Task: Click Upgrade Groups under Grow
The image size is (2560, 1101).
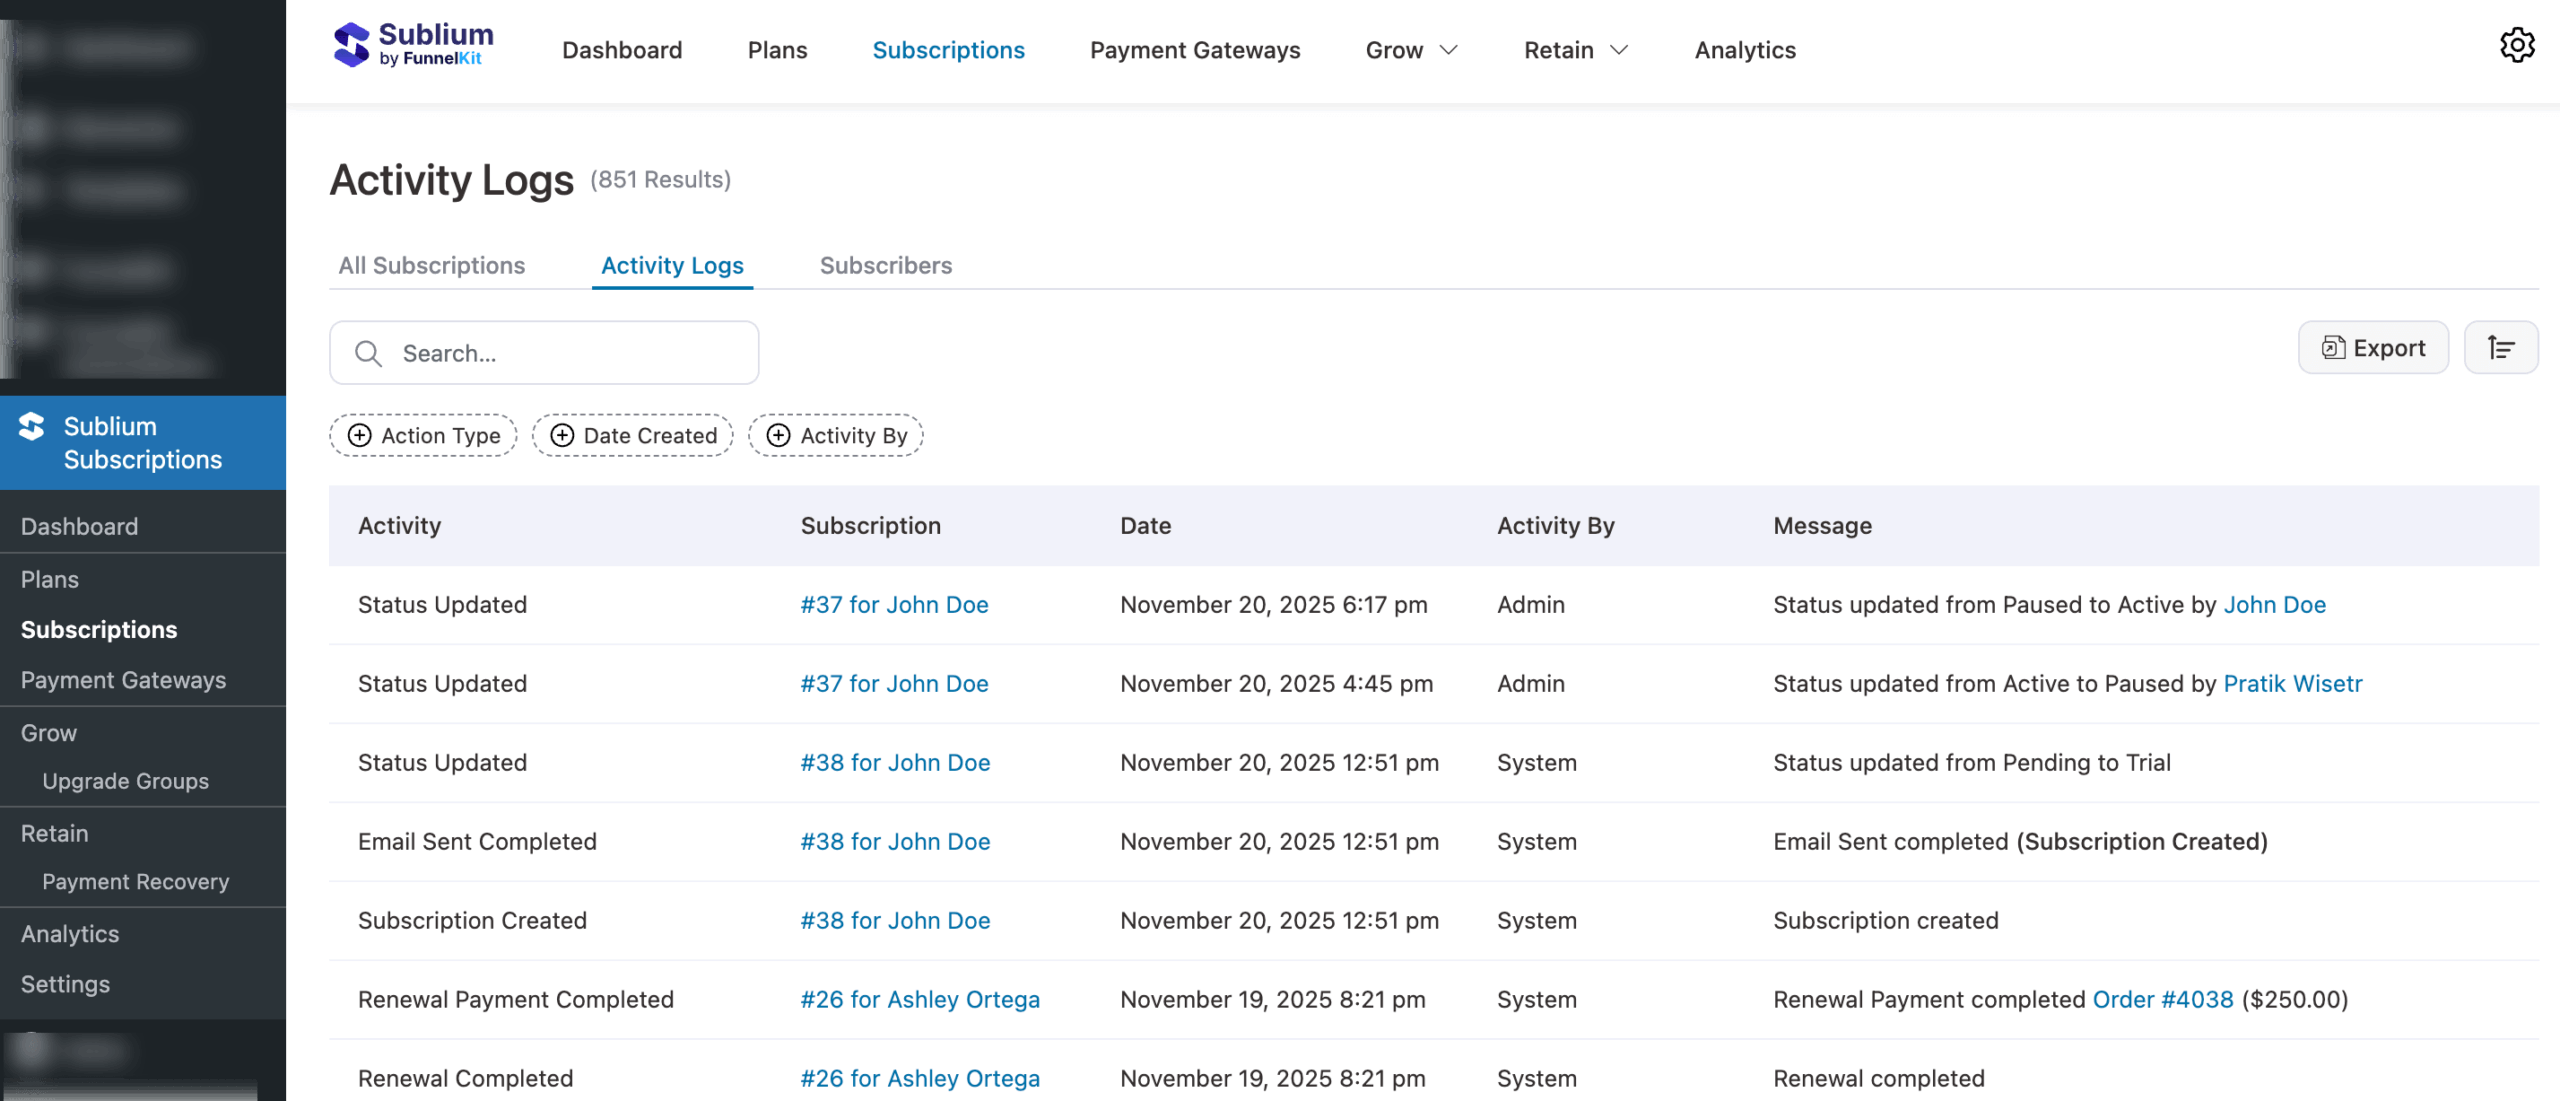Action: tap(125, 781)
